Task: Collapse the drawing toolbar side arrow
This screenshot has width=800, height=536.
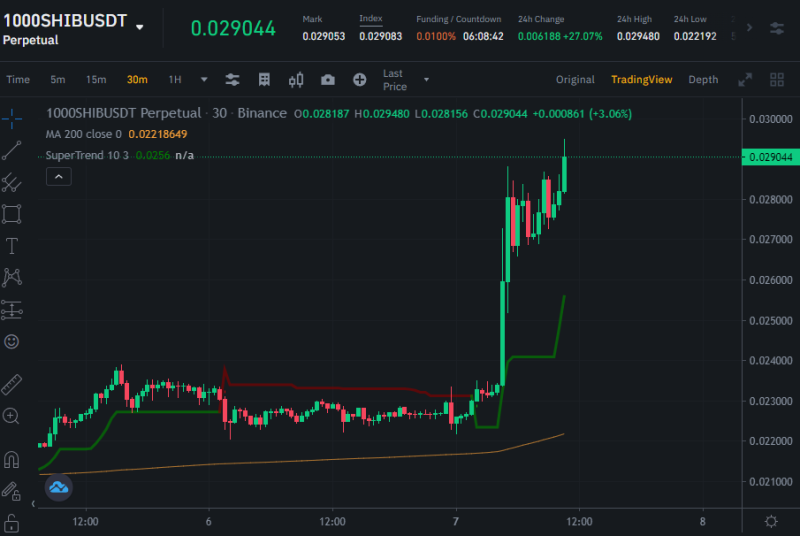Action: click(x=33, y=504)
